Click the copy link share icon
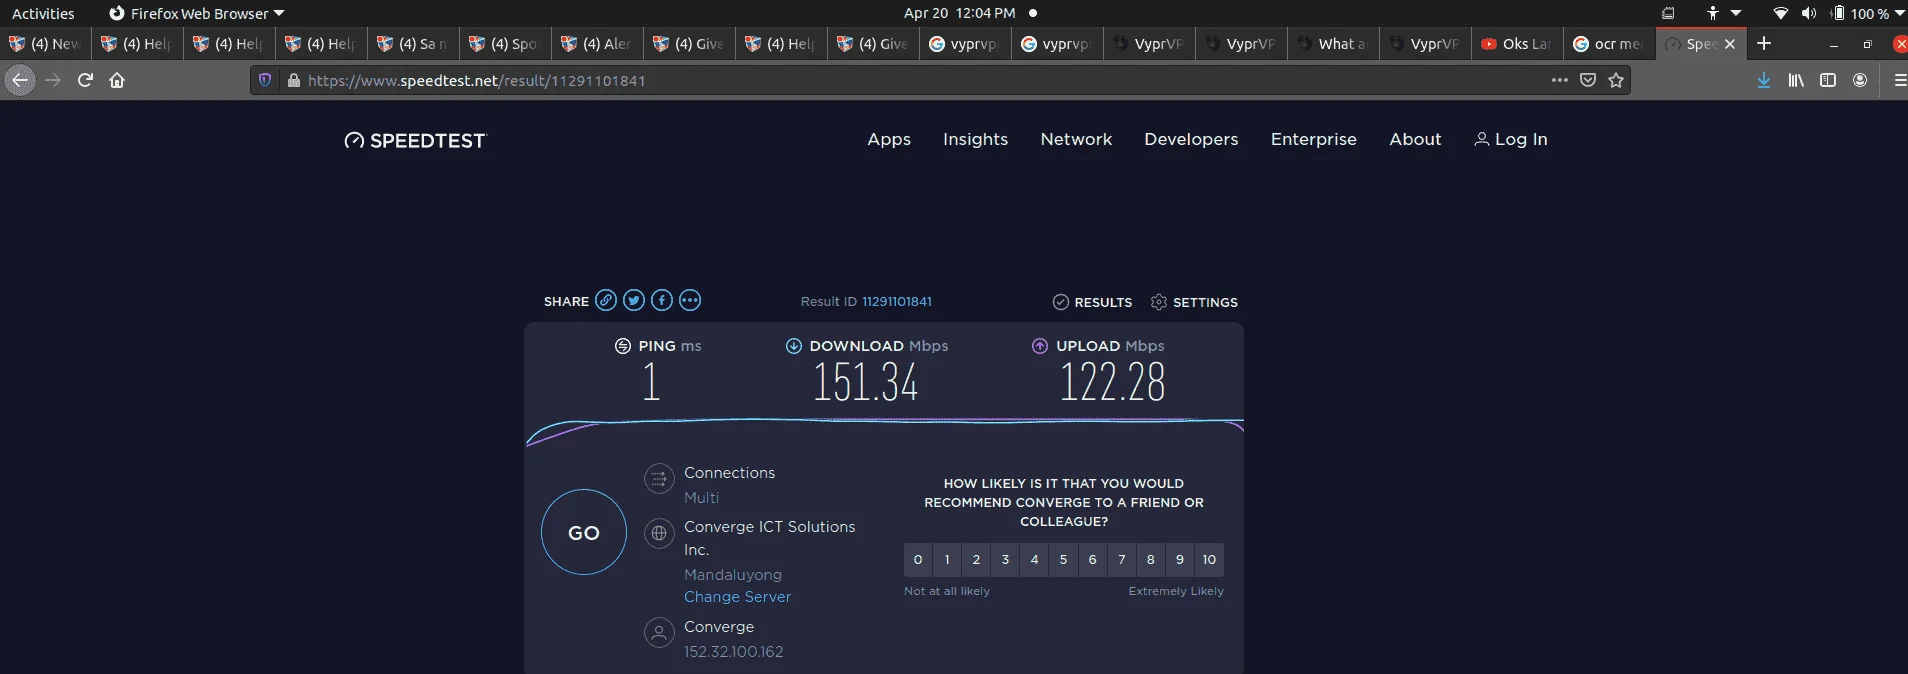1908x674 pixels. 606,300
